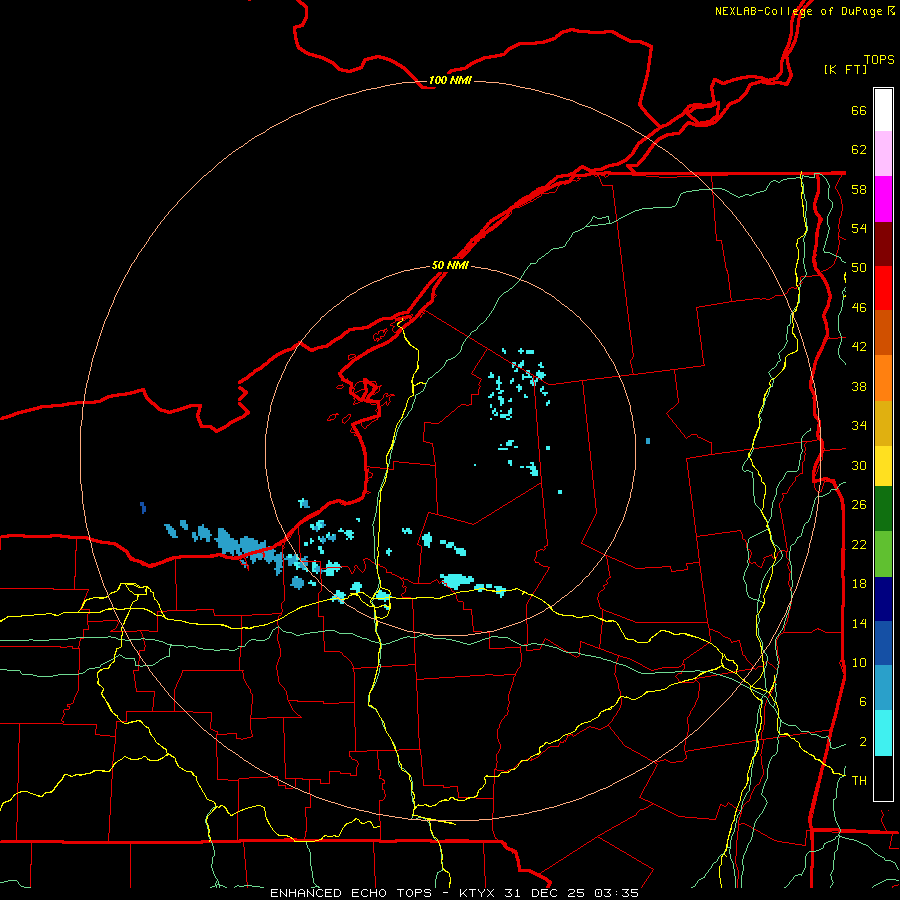
Task: Click the bright red 46-50 K FT swatch
Action: click(883, 288)
